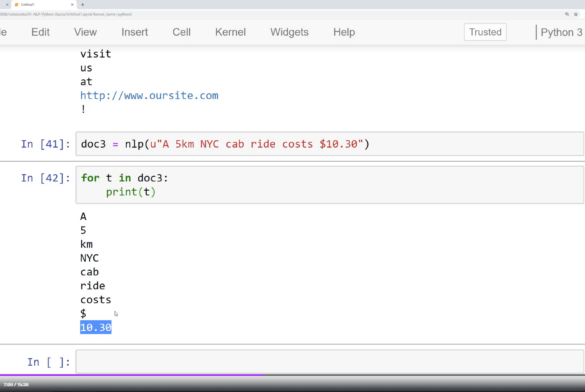
Task: Bookmark this page with the star icon
Action: pos(576,14)
